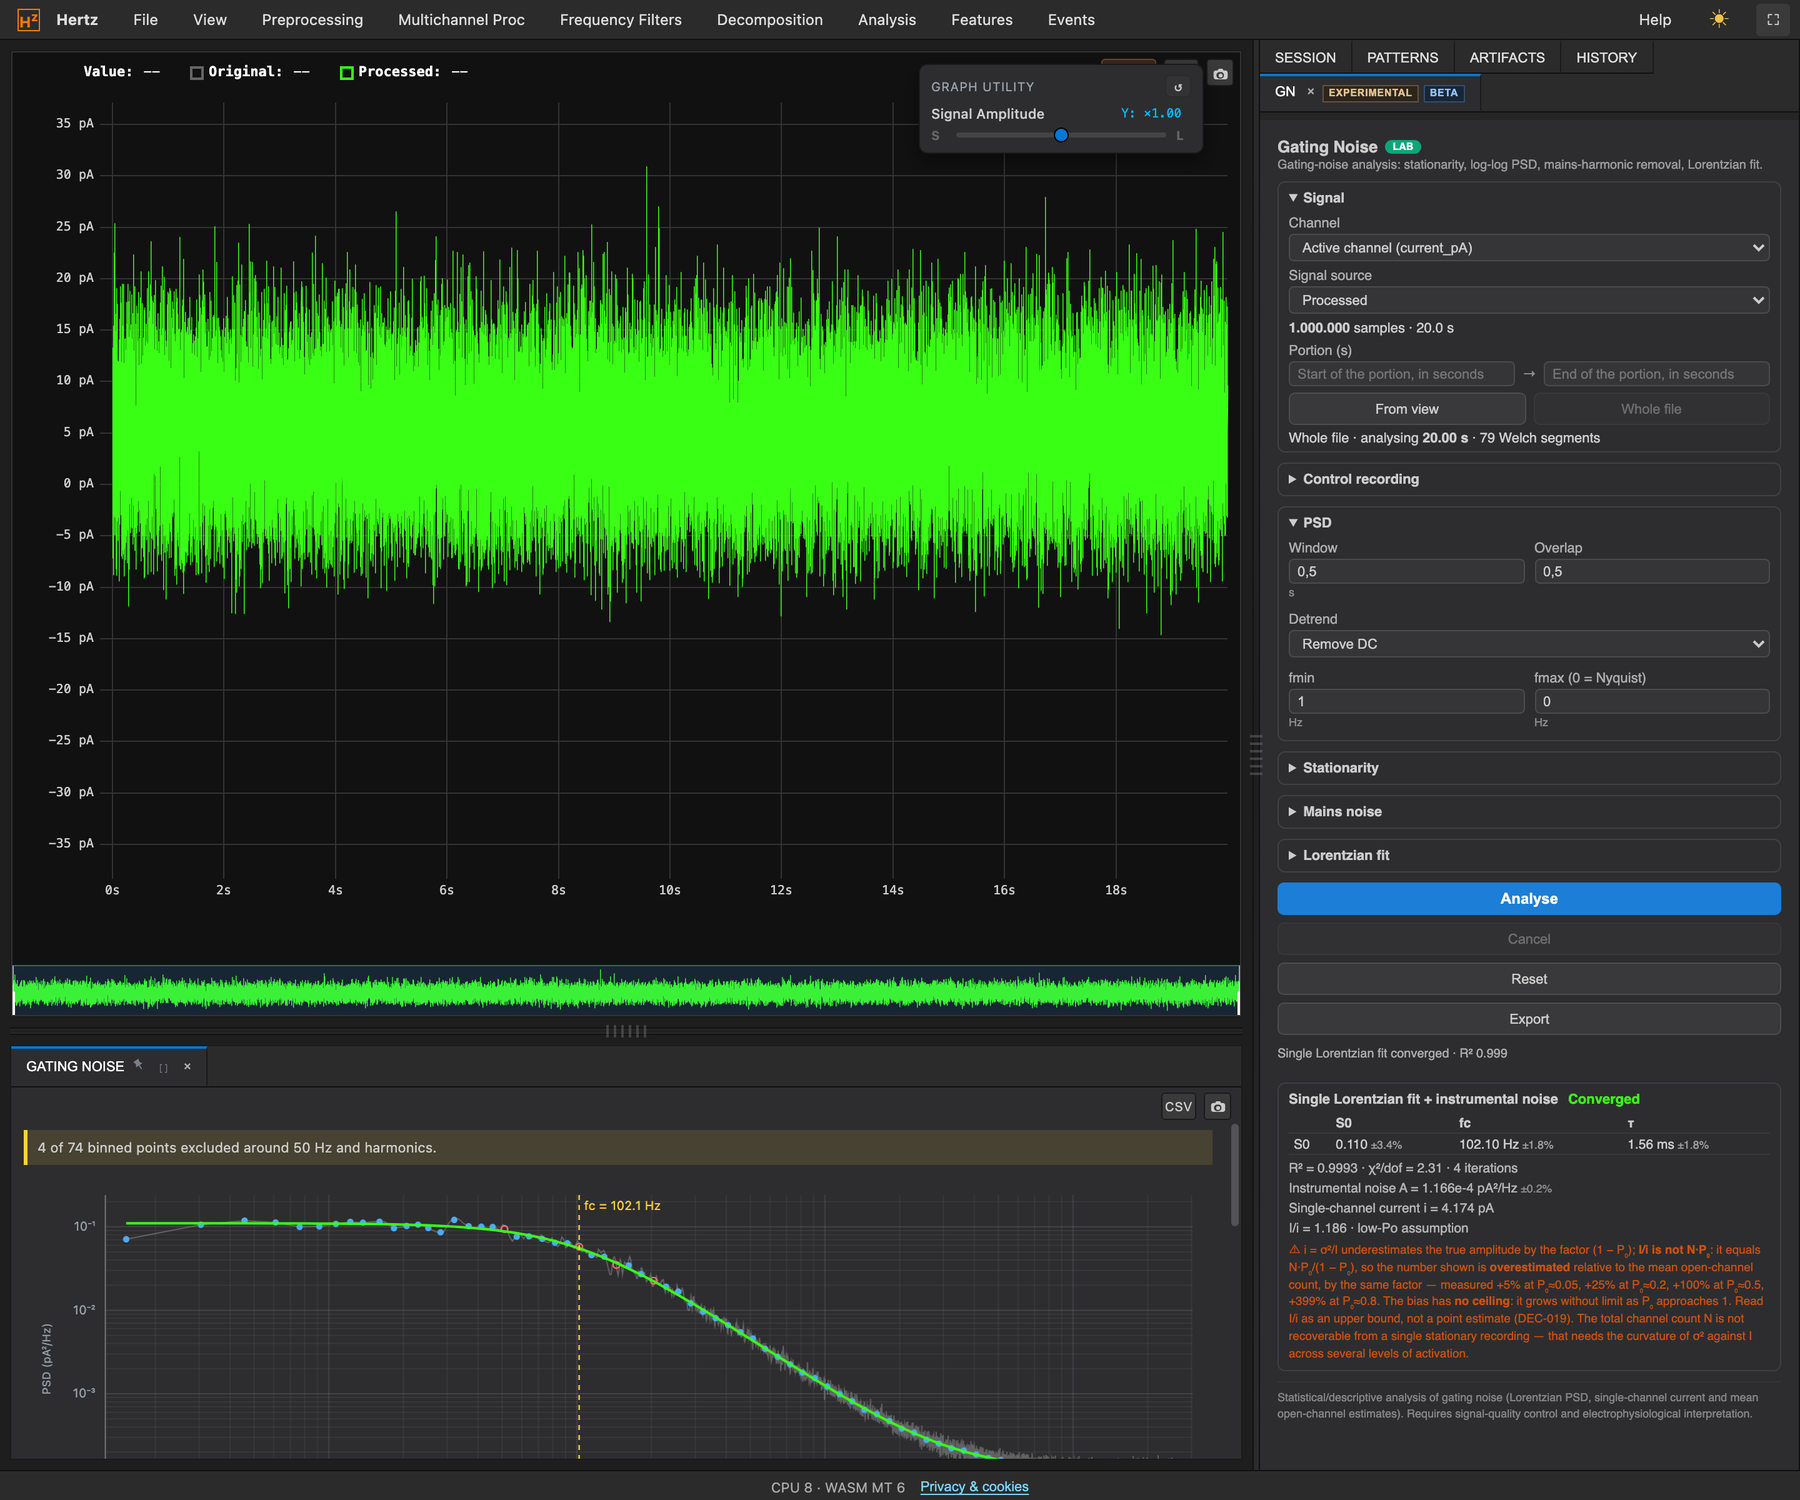Open the Decomposition menu

coord(770,20)
